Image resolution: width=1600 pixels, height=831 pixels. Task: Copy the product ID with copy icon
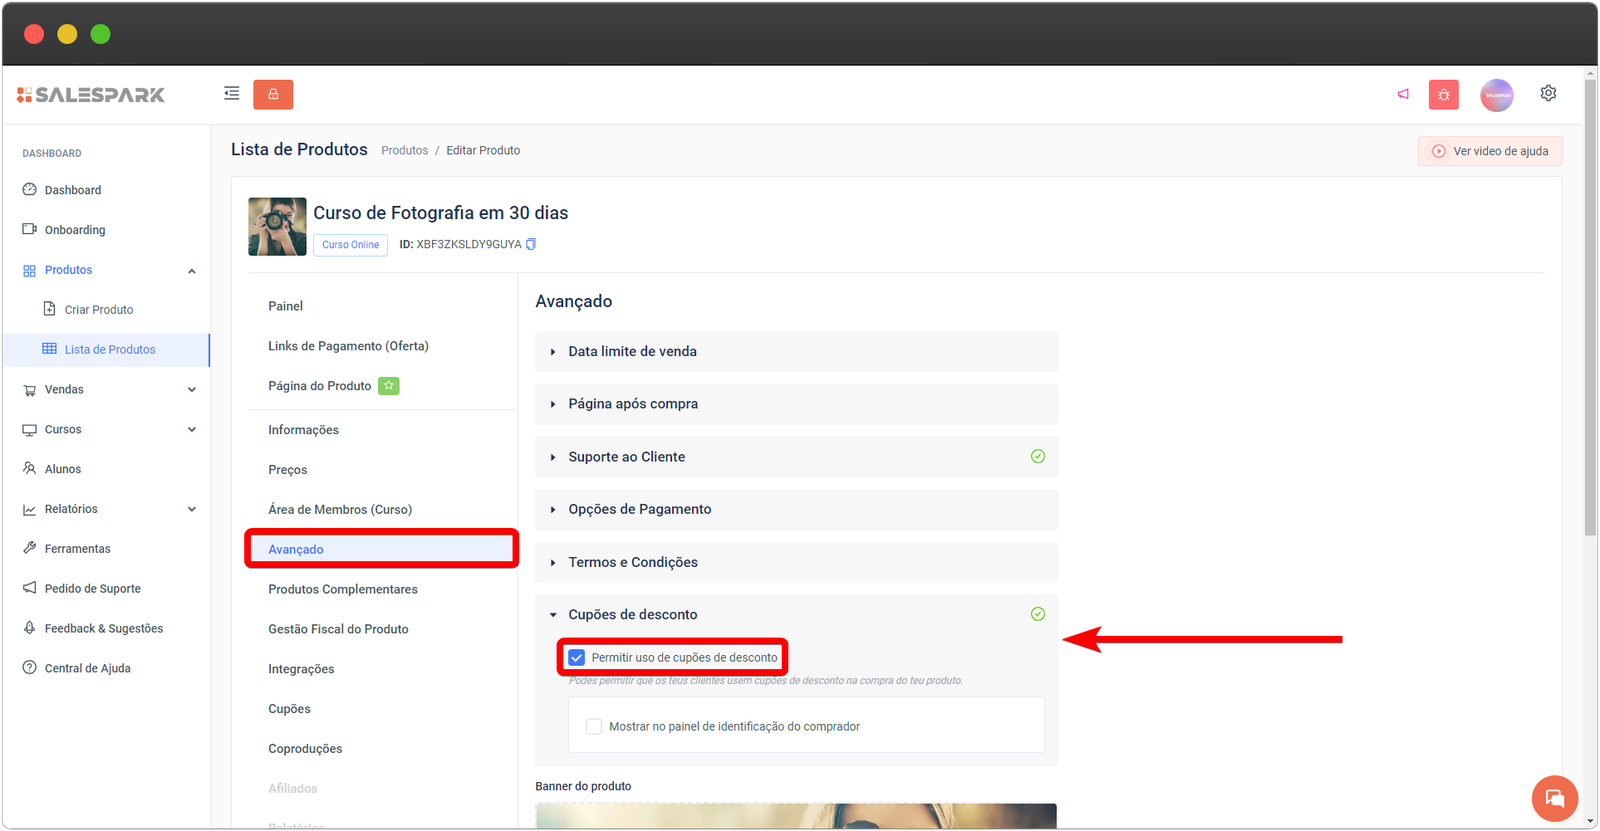pyautogui.click(x=531, y=244)
